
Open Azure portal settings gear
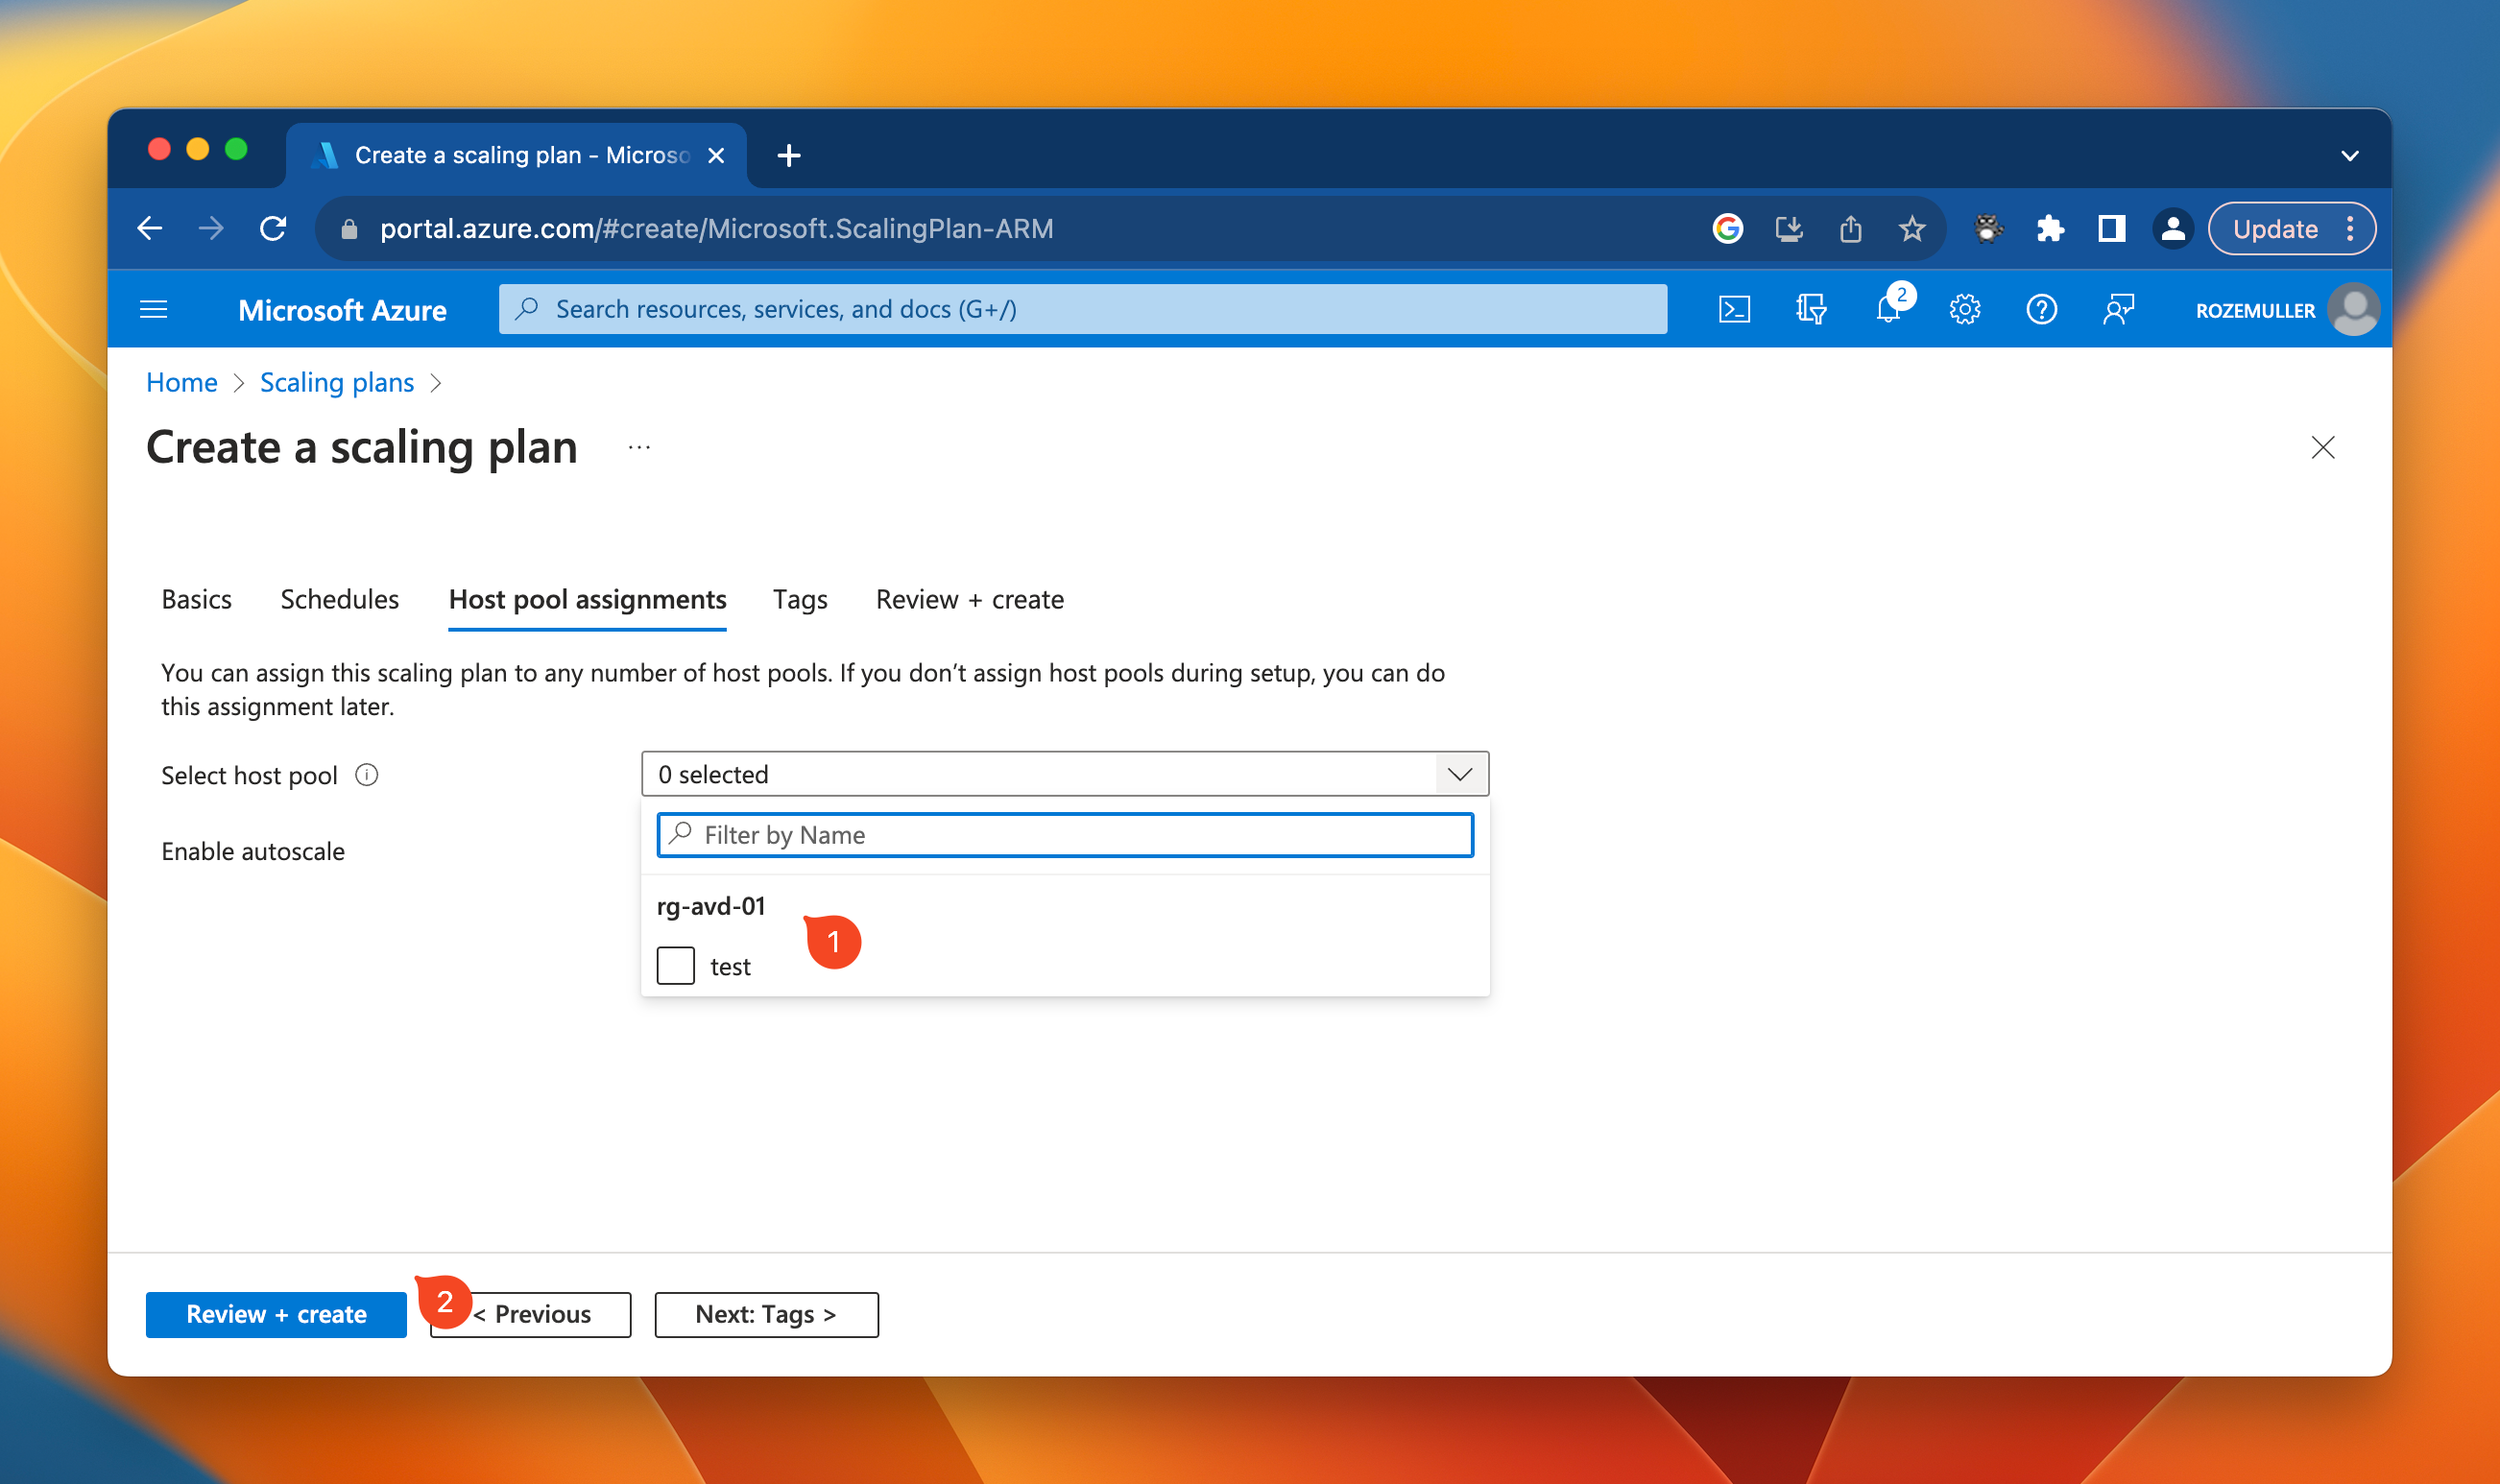(1964, 309)
